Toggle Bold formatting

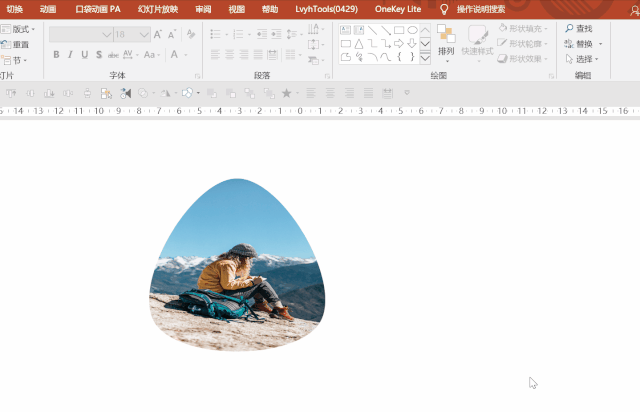pyautogui.click(x=56, y=55)
